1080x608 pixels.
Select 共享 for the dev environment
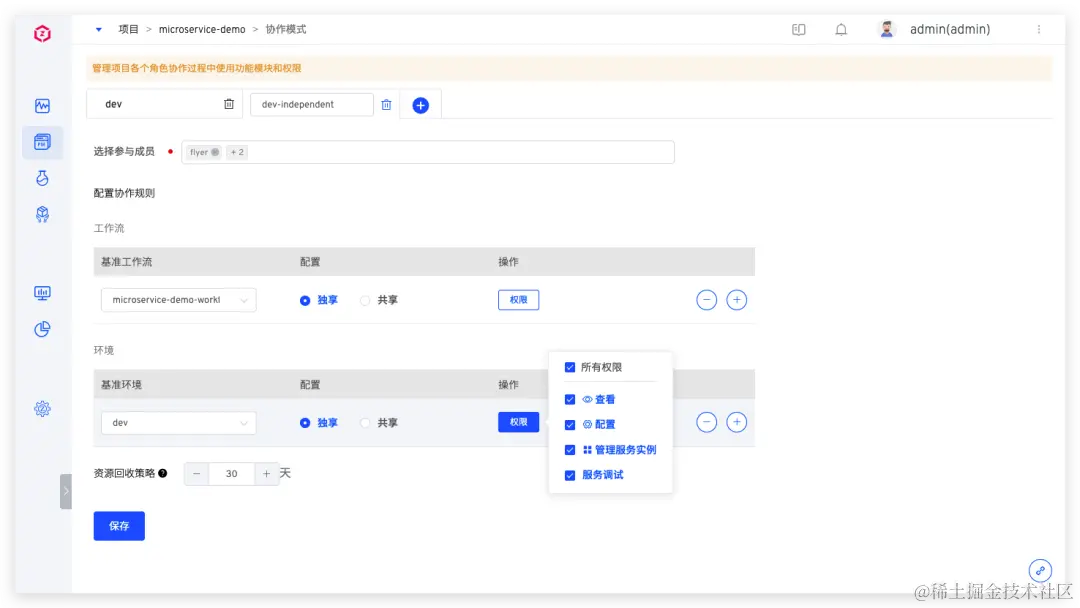(379, 423)
